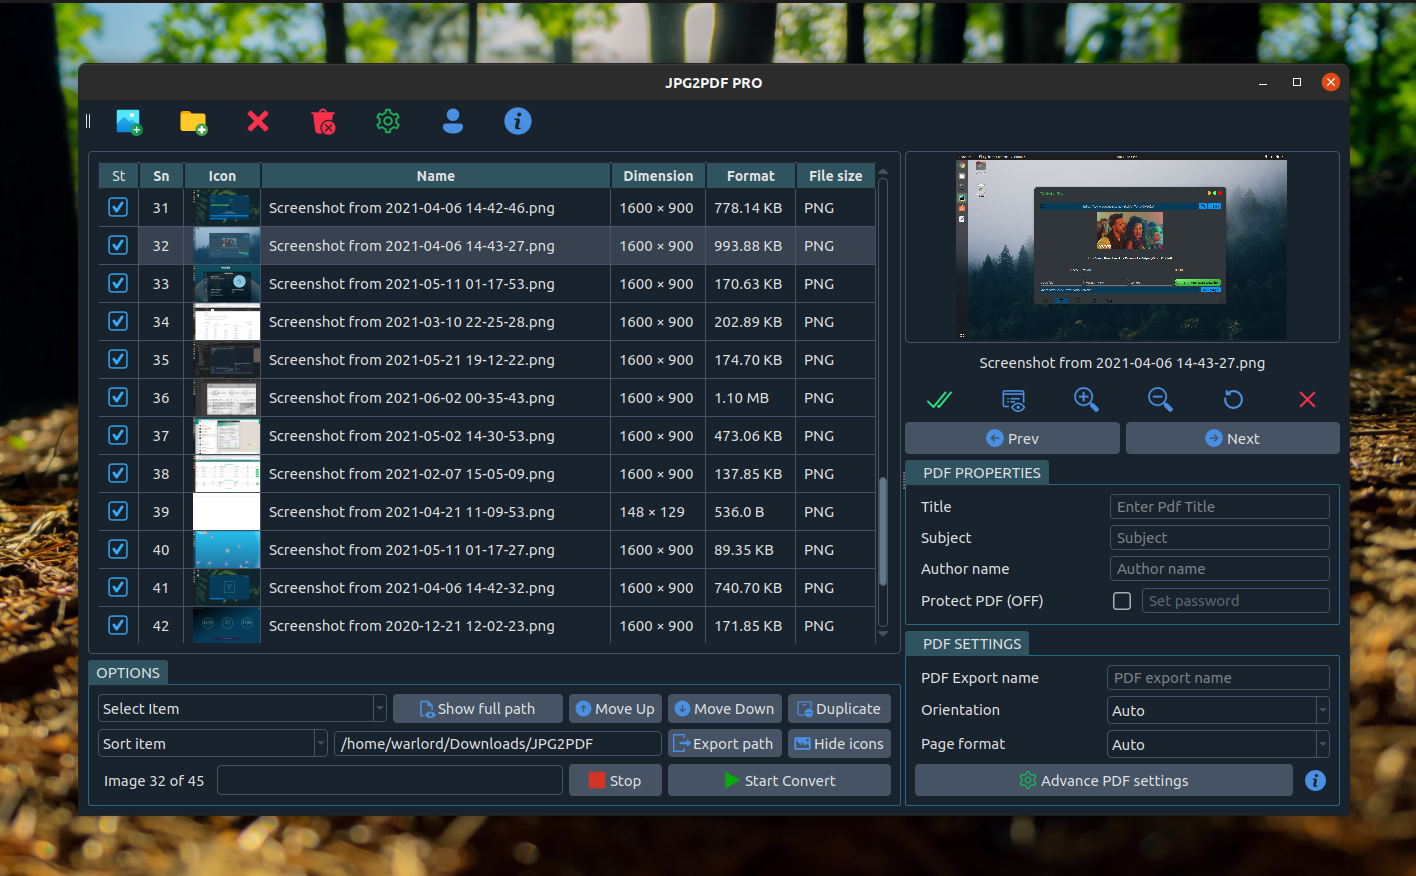The height and width of the screenshot is (876, 1416).
Task: Focus the PDF Title input field
Action: coord(1220,507)
